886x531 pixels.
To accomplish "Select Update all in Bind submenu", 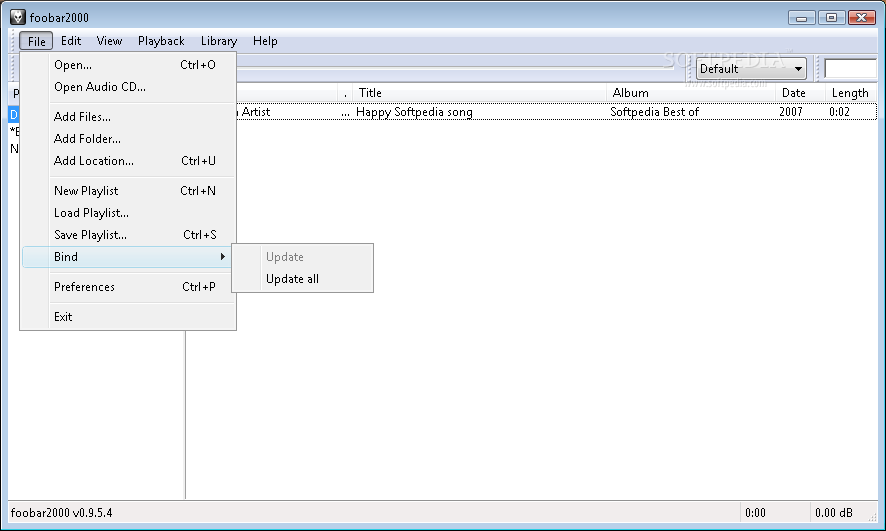I will [303, 279].
